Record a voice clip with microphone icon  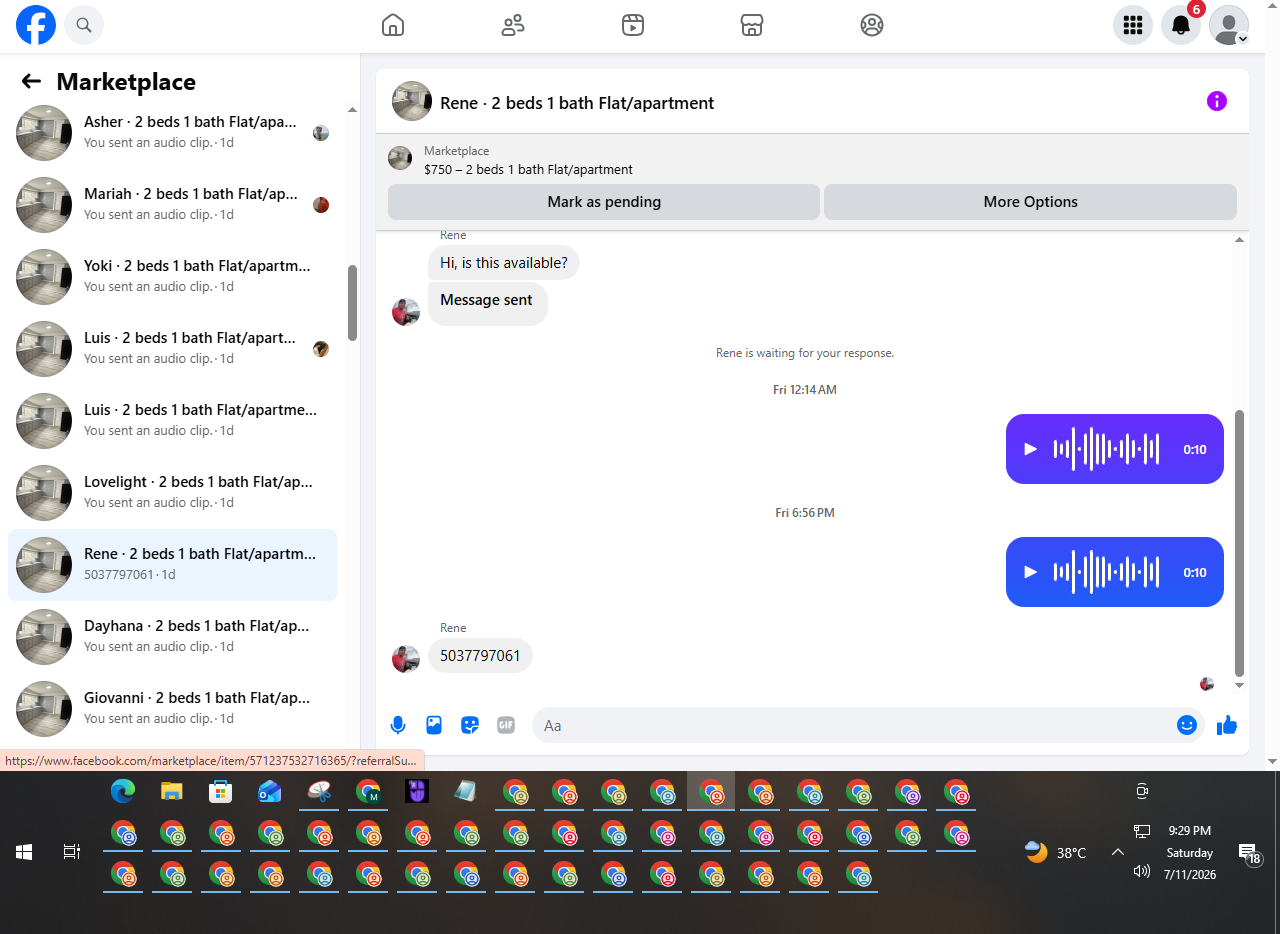pos(398,725)
